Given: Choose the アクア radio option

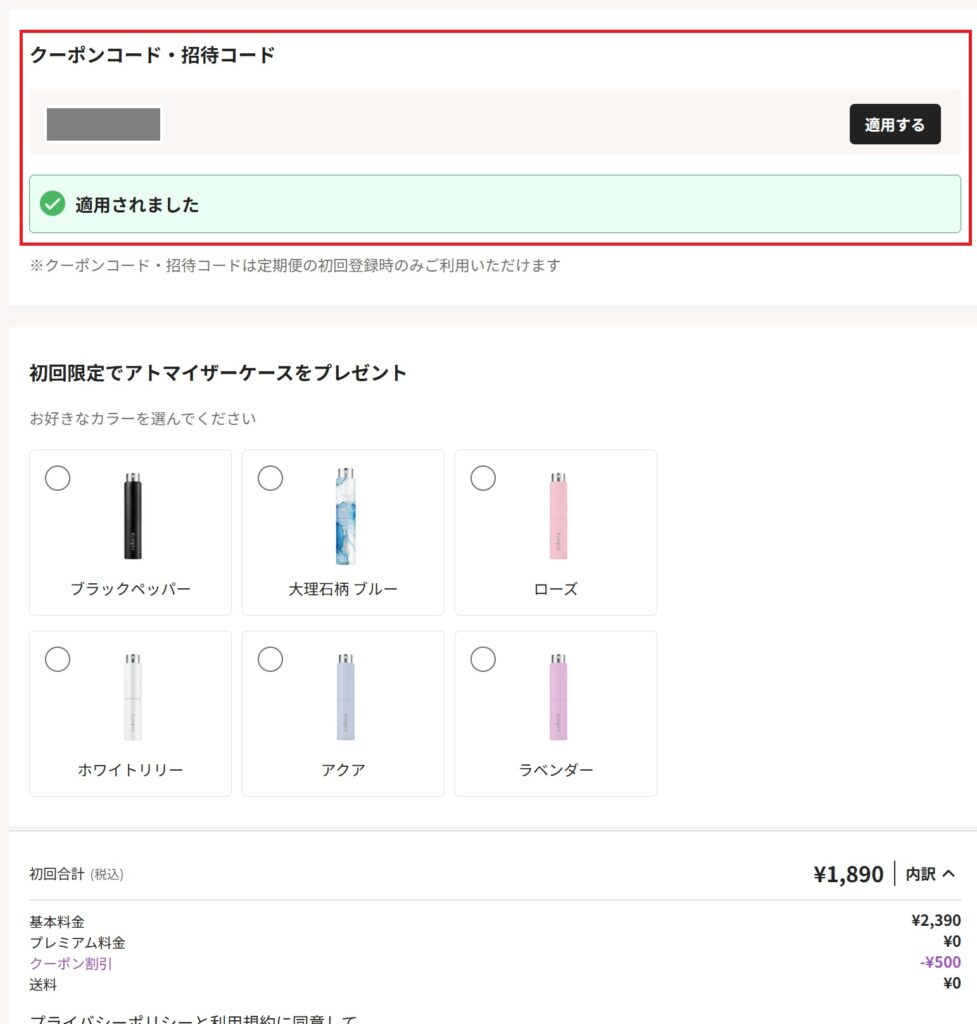Looking at the screenshot, I should coord(270,659).
